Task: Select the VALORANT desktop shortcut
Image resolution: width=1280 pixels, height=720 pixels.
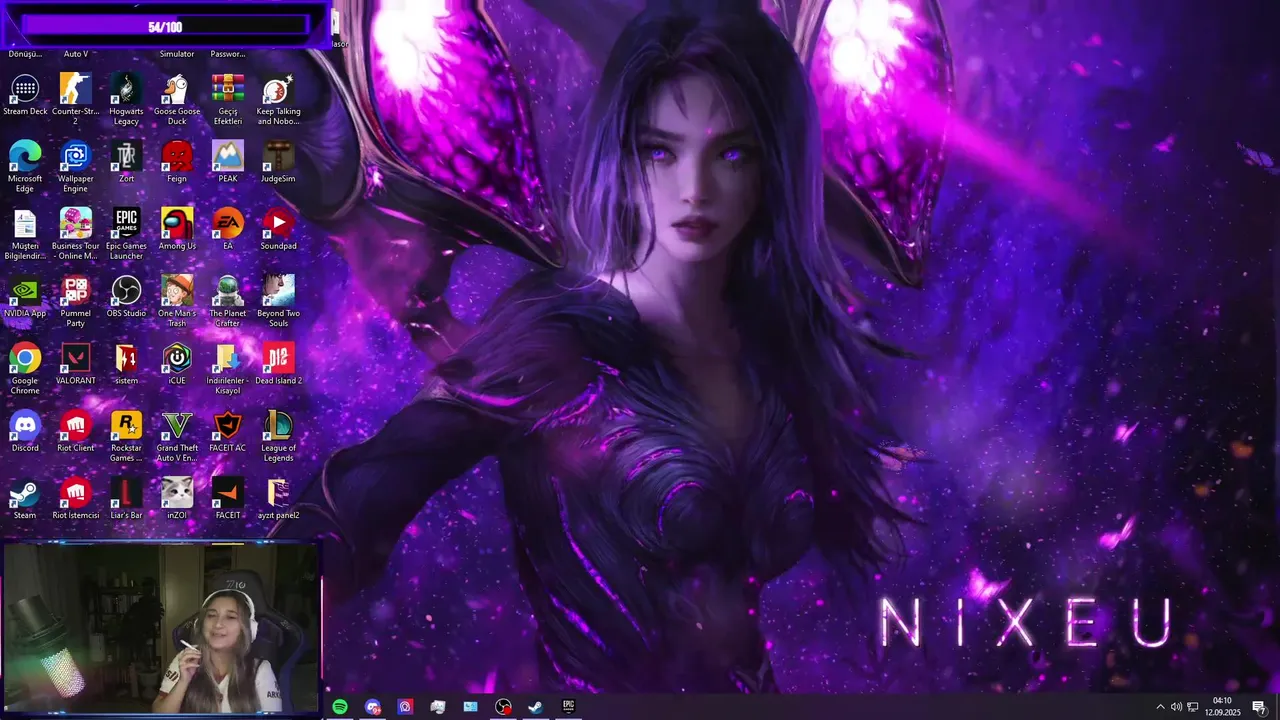Action: pyautogui.click(x=75, y=364)
